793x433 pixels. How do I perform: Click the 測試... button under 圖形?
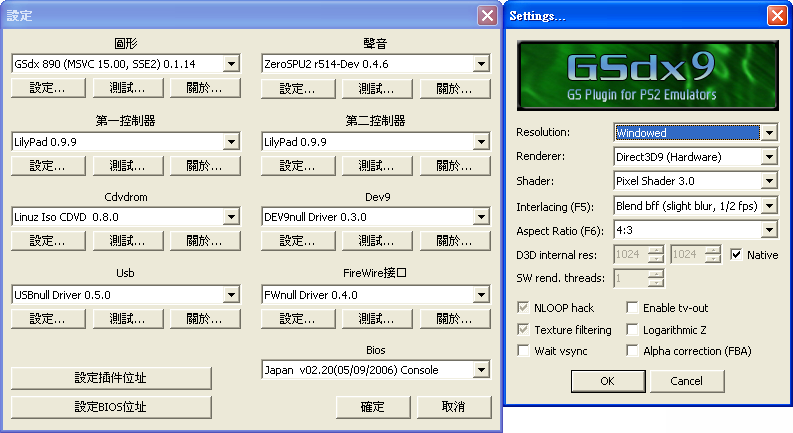(128, 88)
